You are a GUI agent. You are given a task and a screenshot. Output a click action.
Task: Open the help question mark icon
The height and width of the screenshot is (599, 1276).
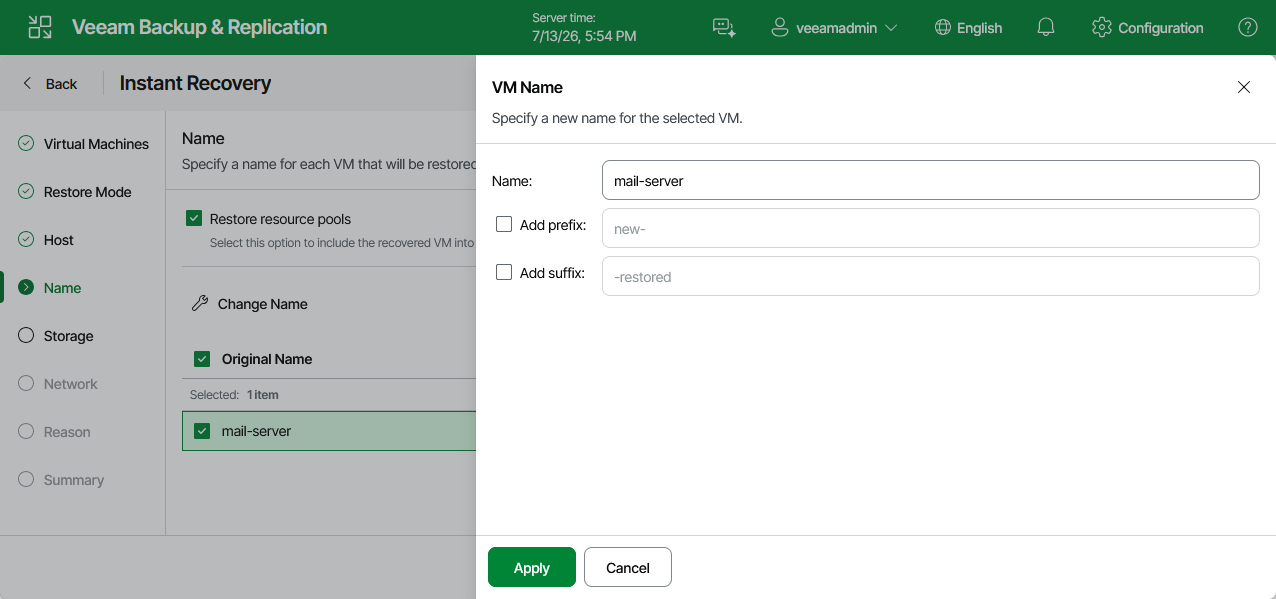point(1248,28)
